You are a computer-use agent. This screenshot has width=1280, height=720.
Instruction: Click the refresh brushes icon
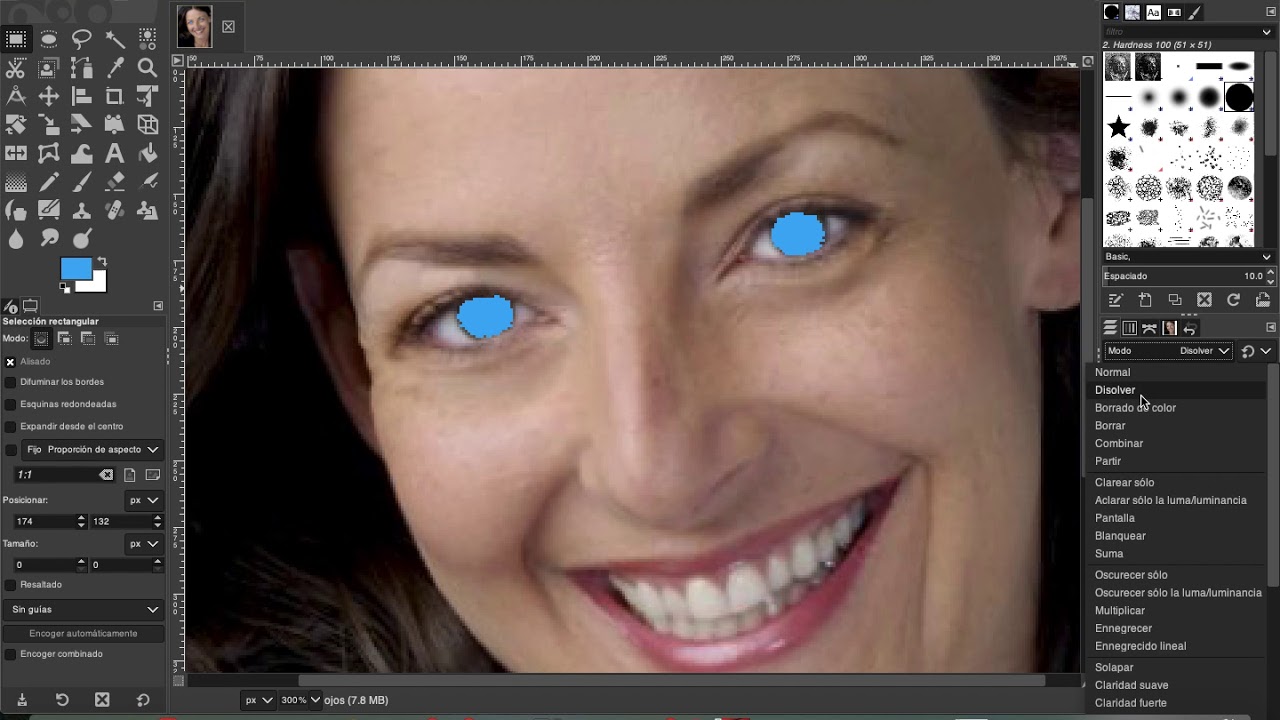(x=1233, y=300)
